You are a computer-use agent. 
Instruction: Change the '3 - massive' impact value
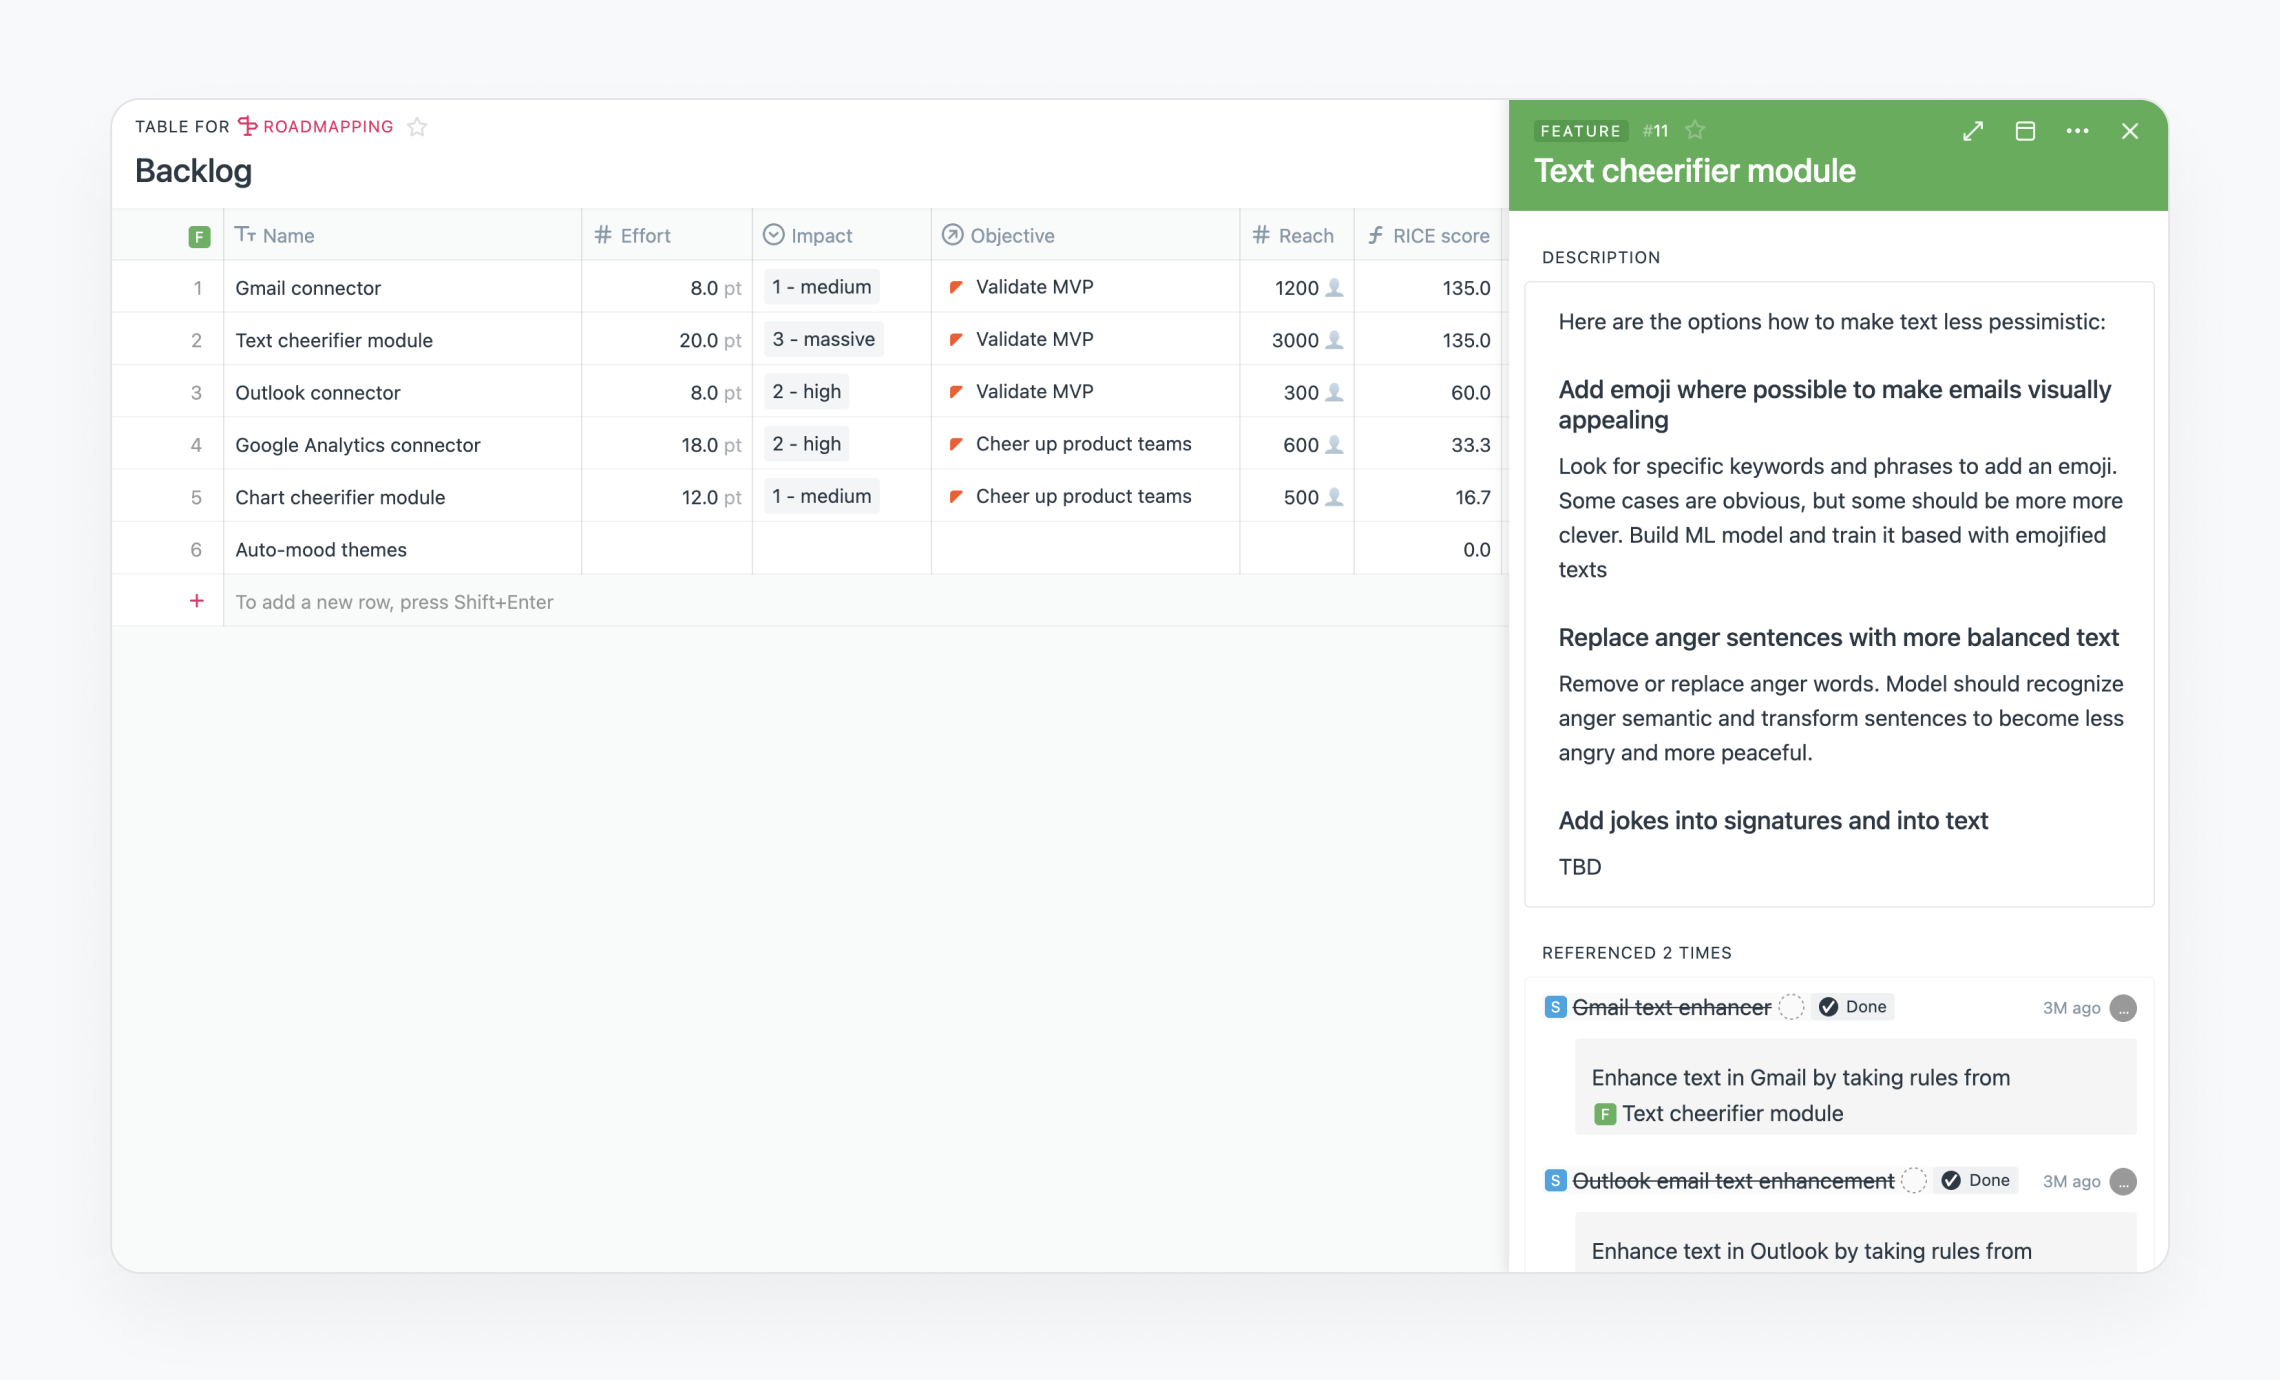pos(823,339)
